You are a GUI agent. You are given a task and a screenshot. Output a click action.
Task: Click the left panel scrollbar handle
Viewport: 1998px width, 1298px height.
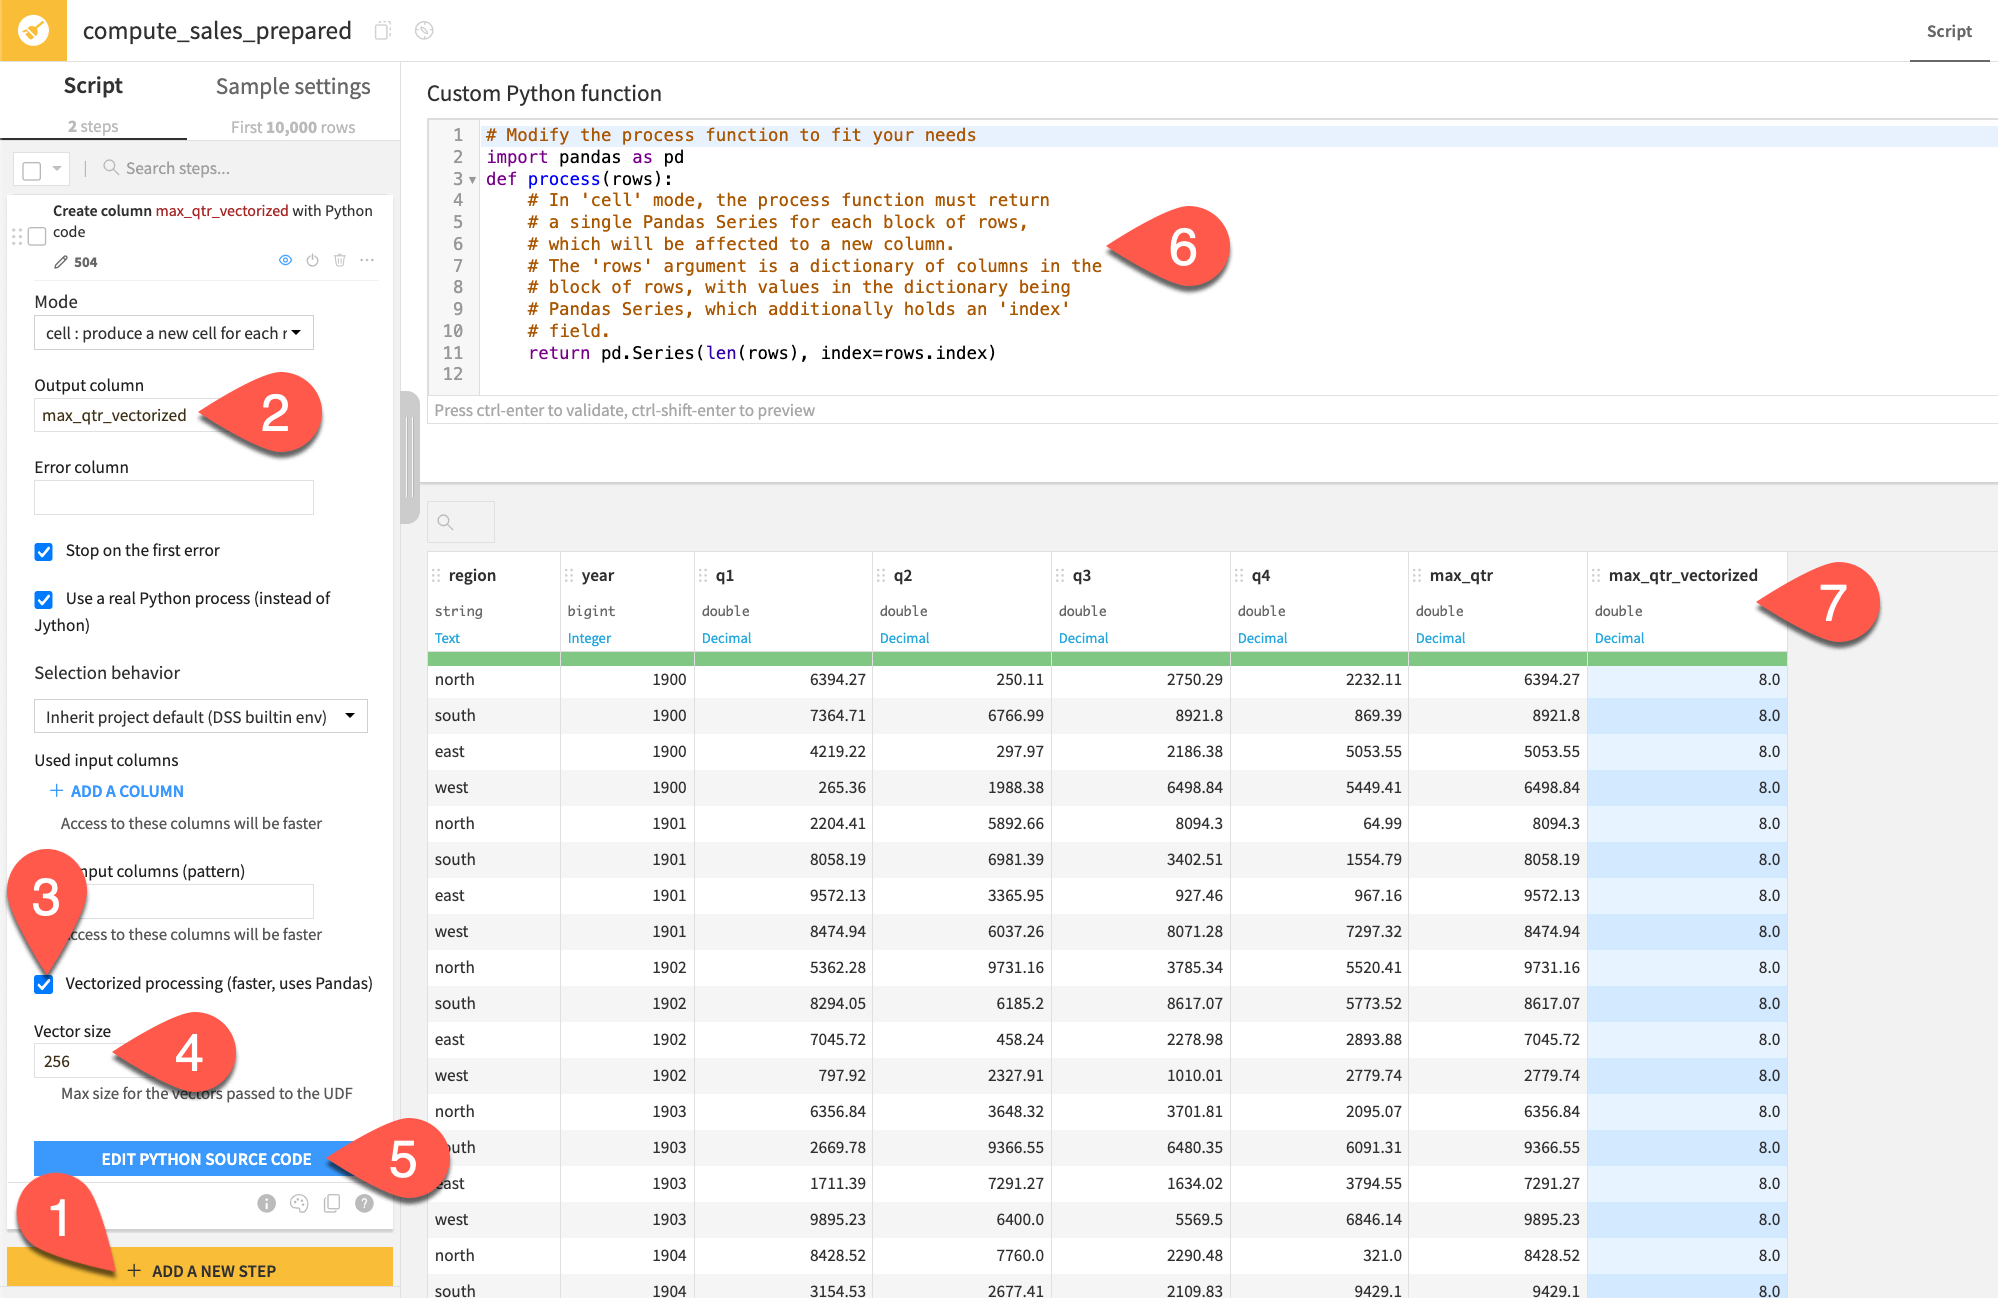[409, 457]
